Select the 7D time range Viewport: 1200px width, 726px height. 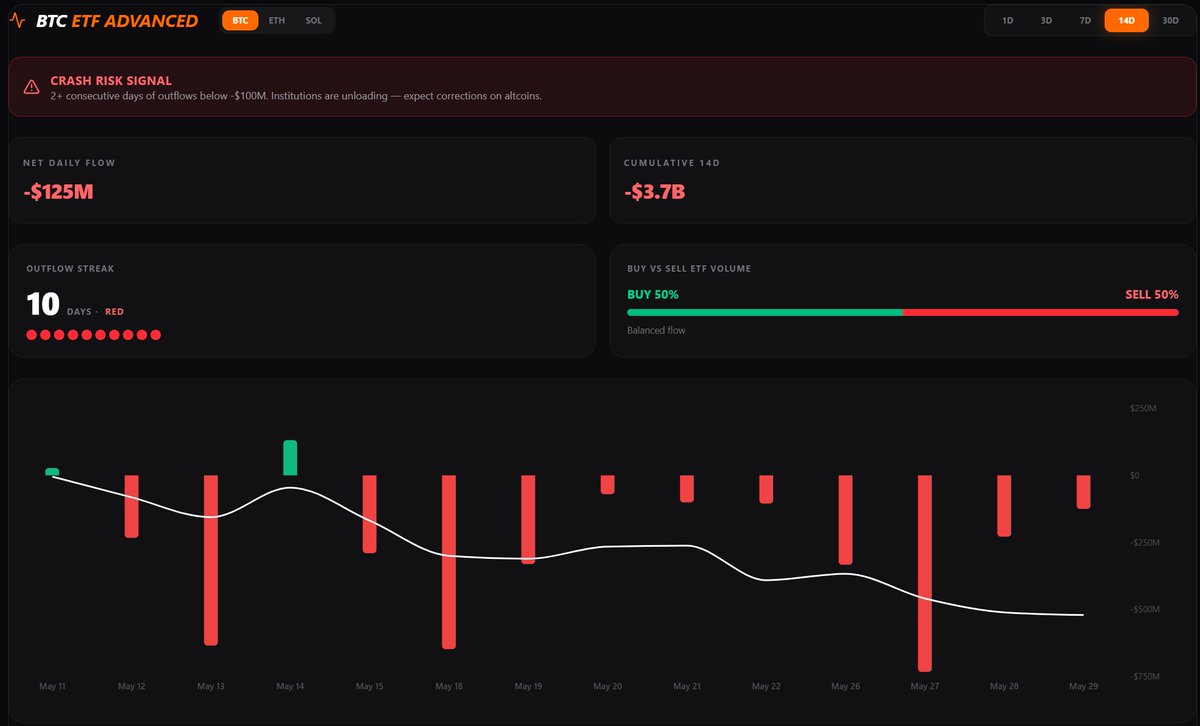(1085, 20)
